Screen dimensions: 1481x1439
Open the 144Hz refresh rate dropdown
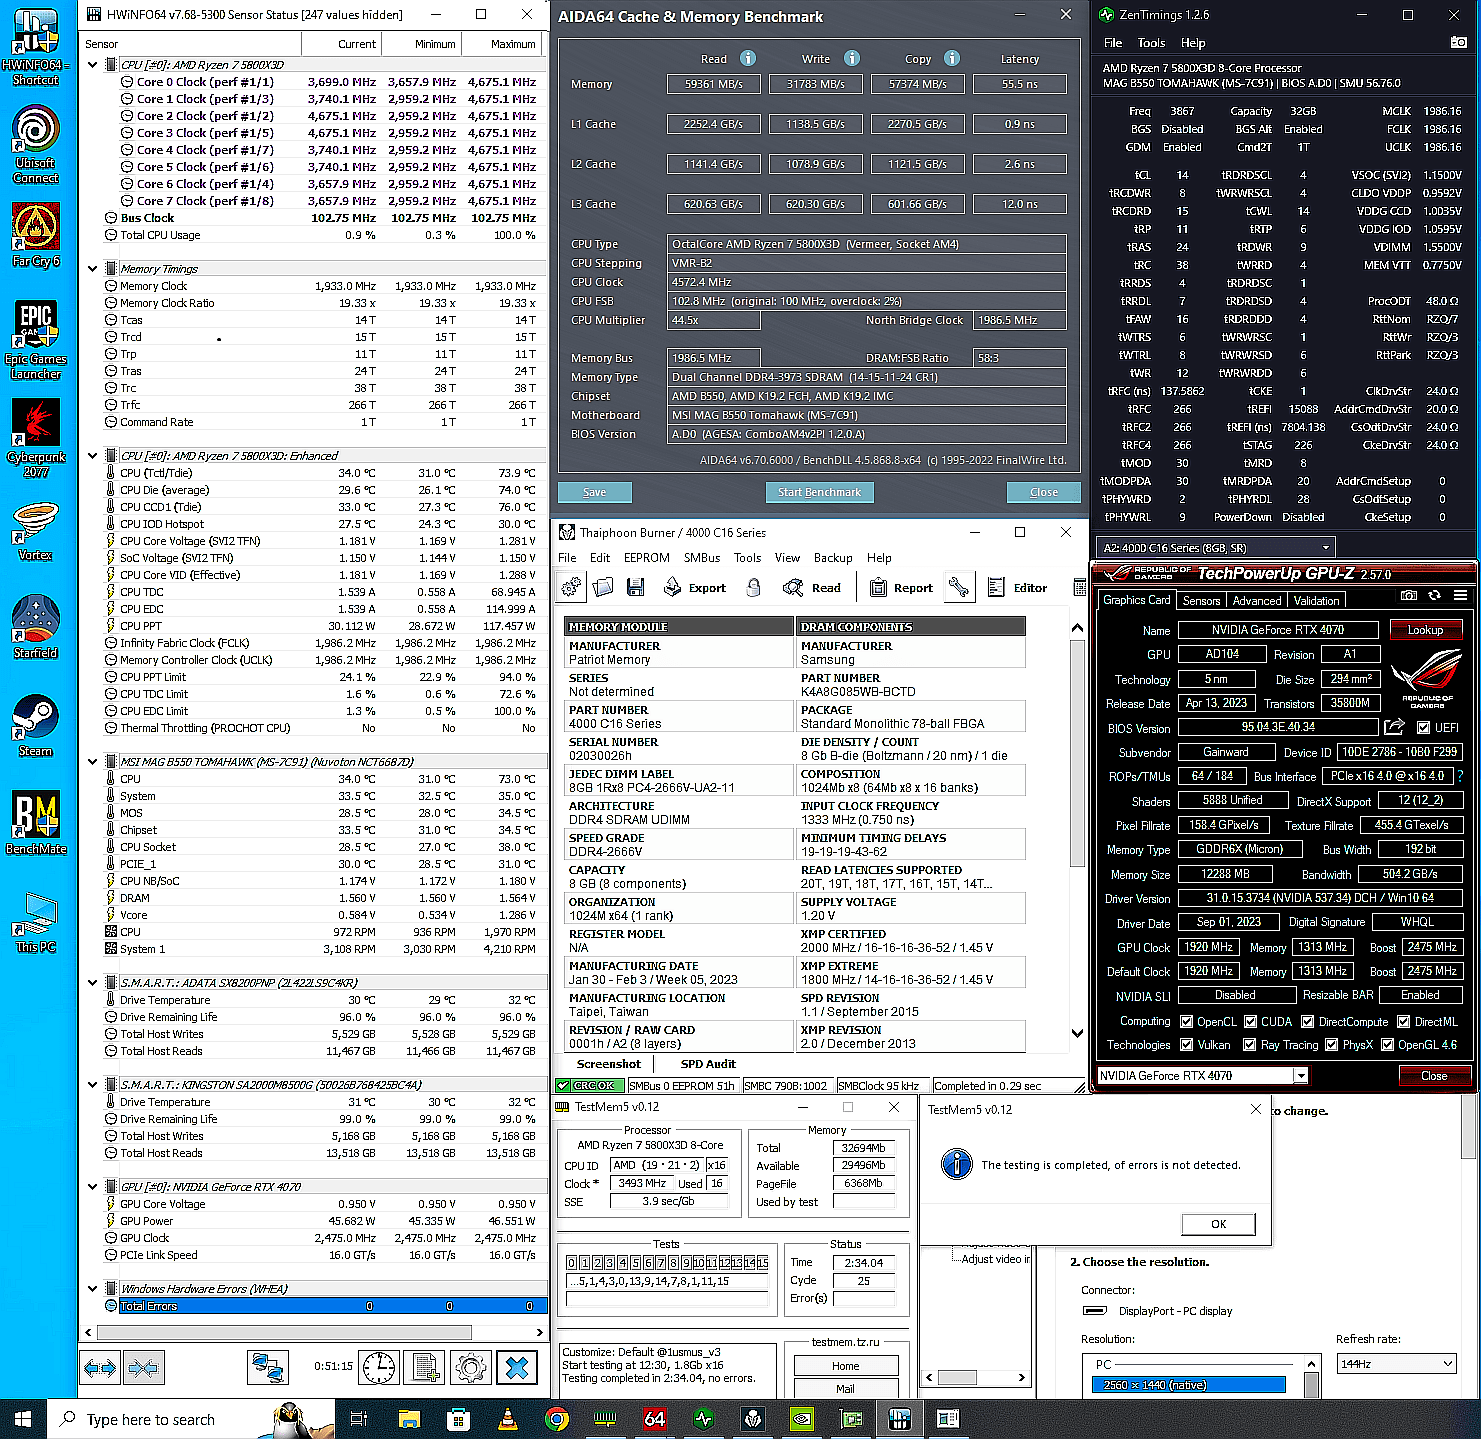pyautogui.click(x=1396, y=1364)
